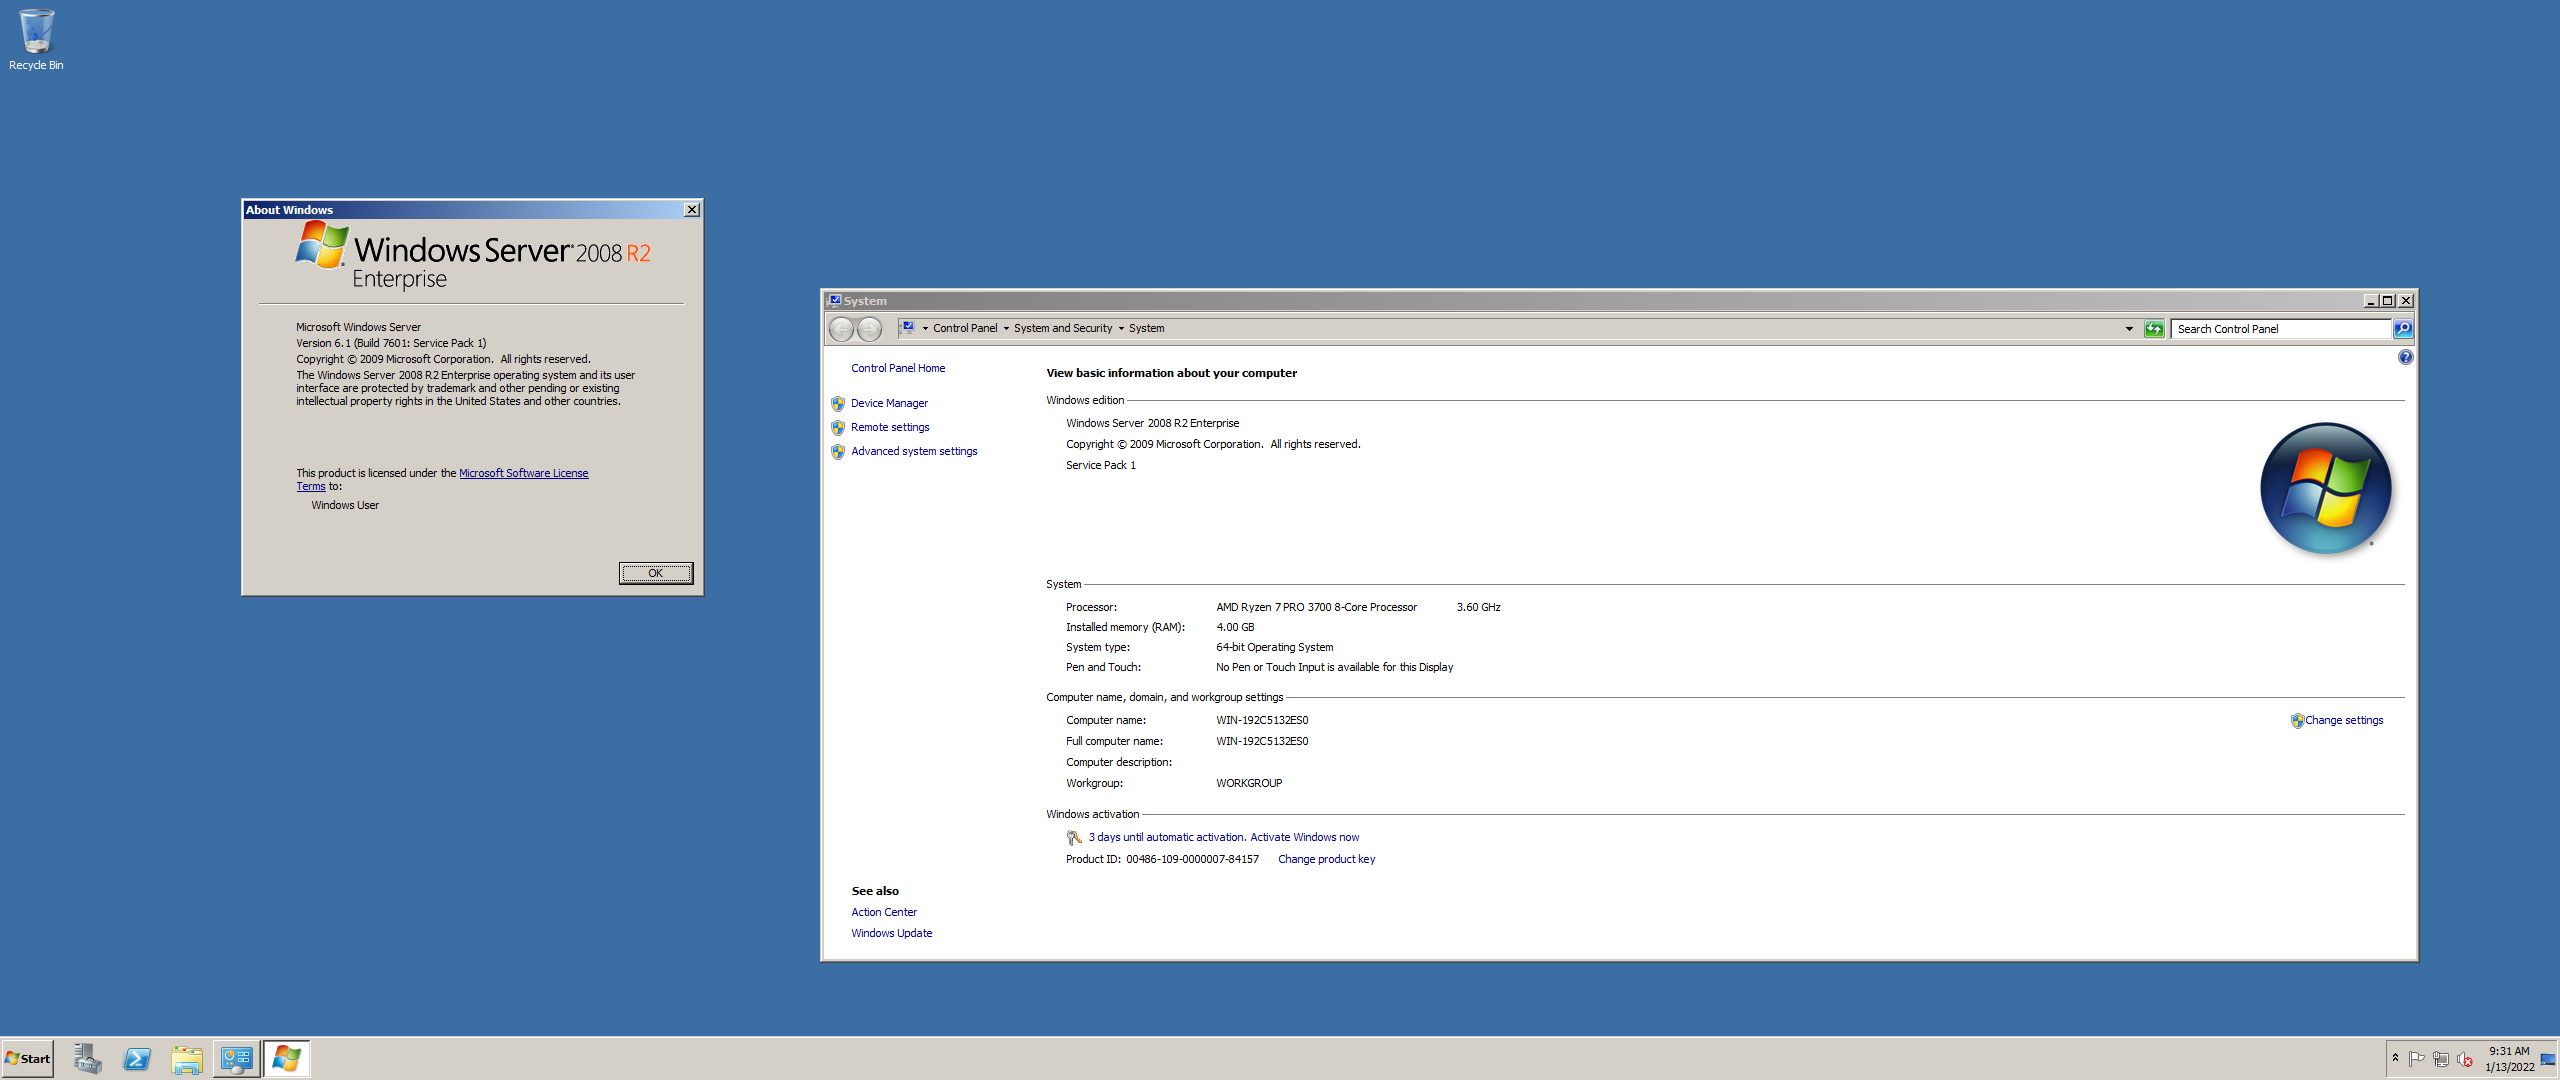Expand dropdown arrow after System and Security
Screen dimensions: 2560x1080
pyautogui.click(x=1121, y=329)
